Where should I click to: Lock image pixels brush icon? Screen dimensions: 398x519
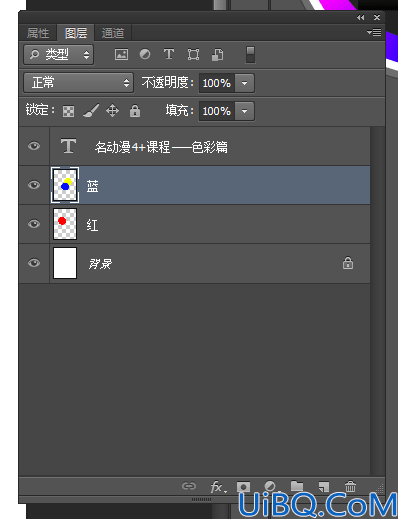tap(91, 111)
